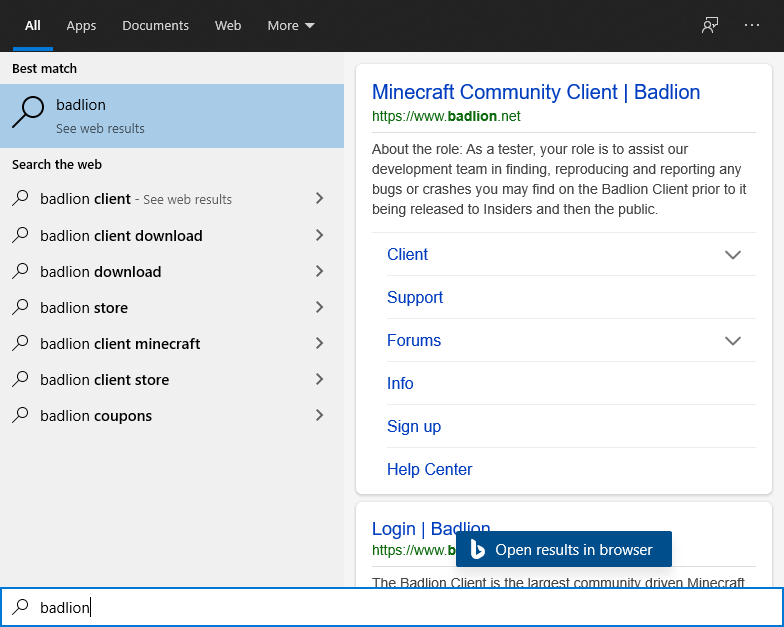The height and width of the screenshot is (627, 784).
Task: Expand the arrow for badlion coupons
Action: click(x=320, y=415)
